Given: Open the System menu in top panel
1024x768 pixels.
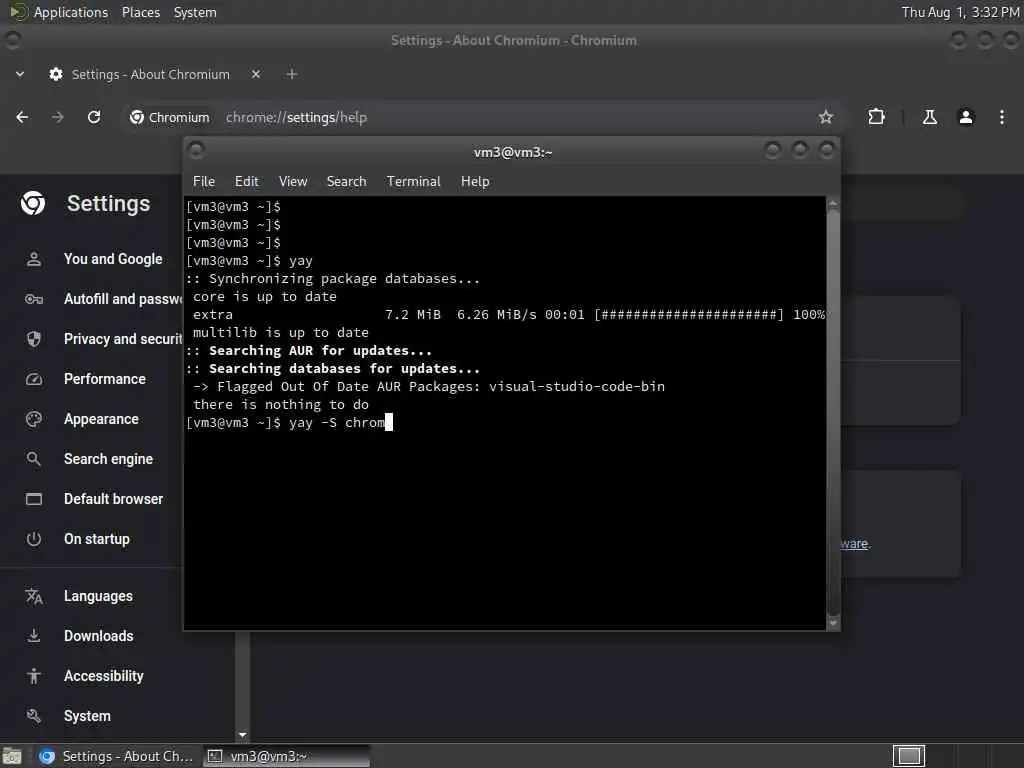Looking at the screenshot, I should pos(195,12).
